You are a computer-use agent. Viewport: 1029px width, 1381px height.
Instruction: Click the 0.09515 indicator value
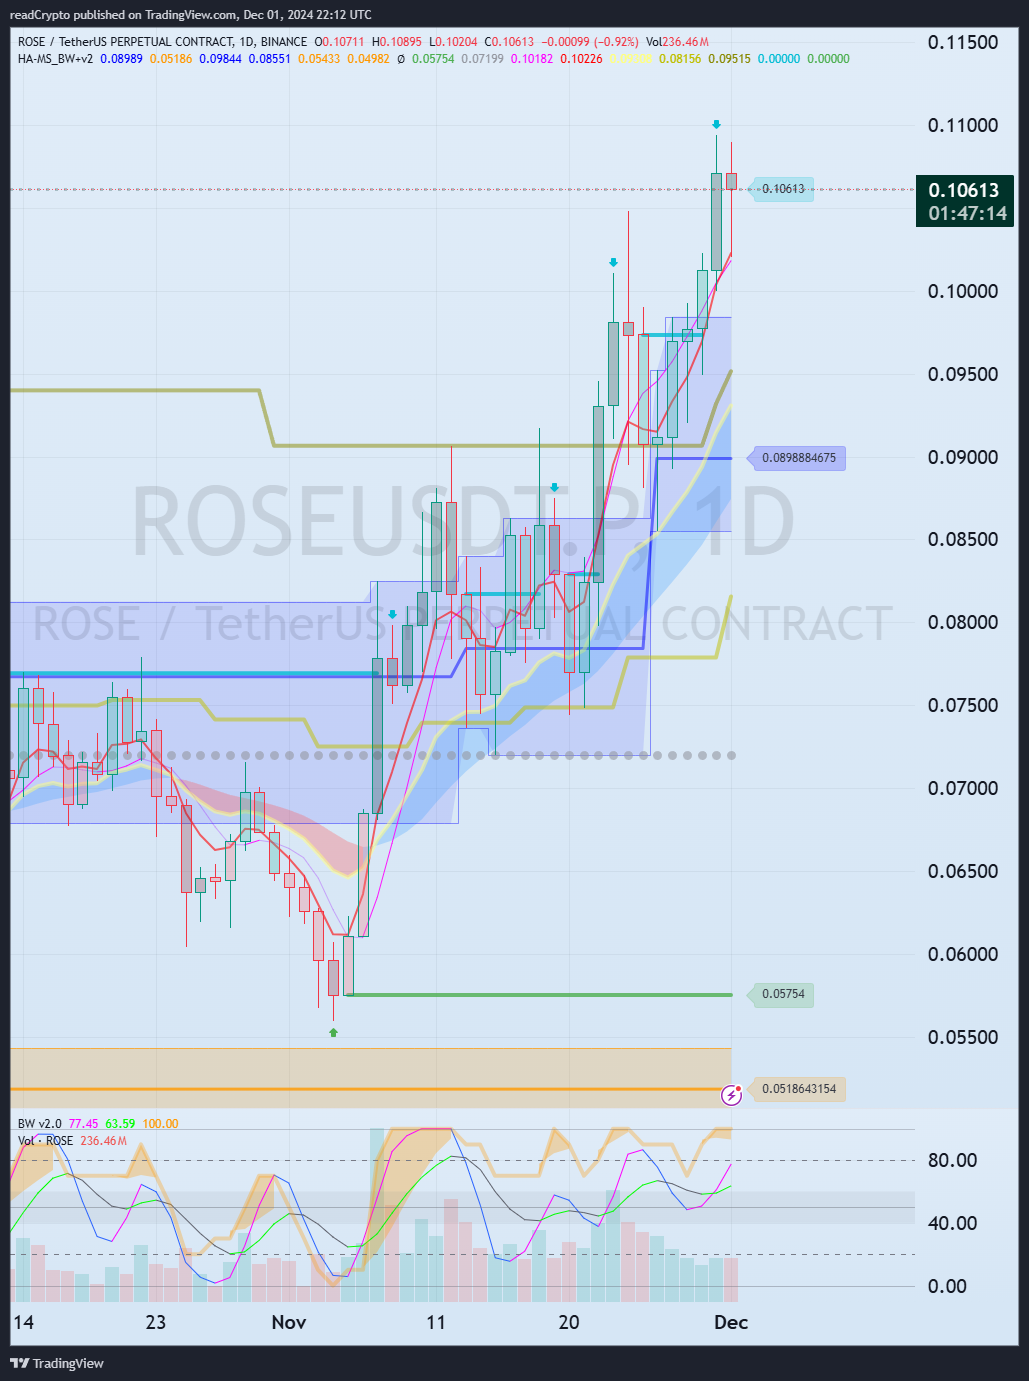click(730, 59)
